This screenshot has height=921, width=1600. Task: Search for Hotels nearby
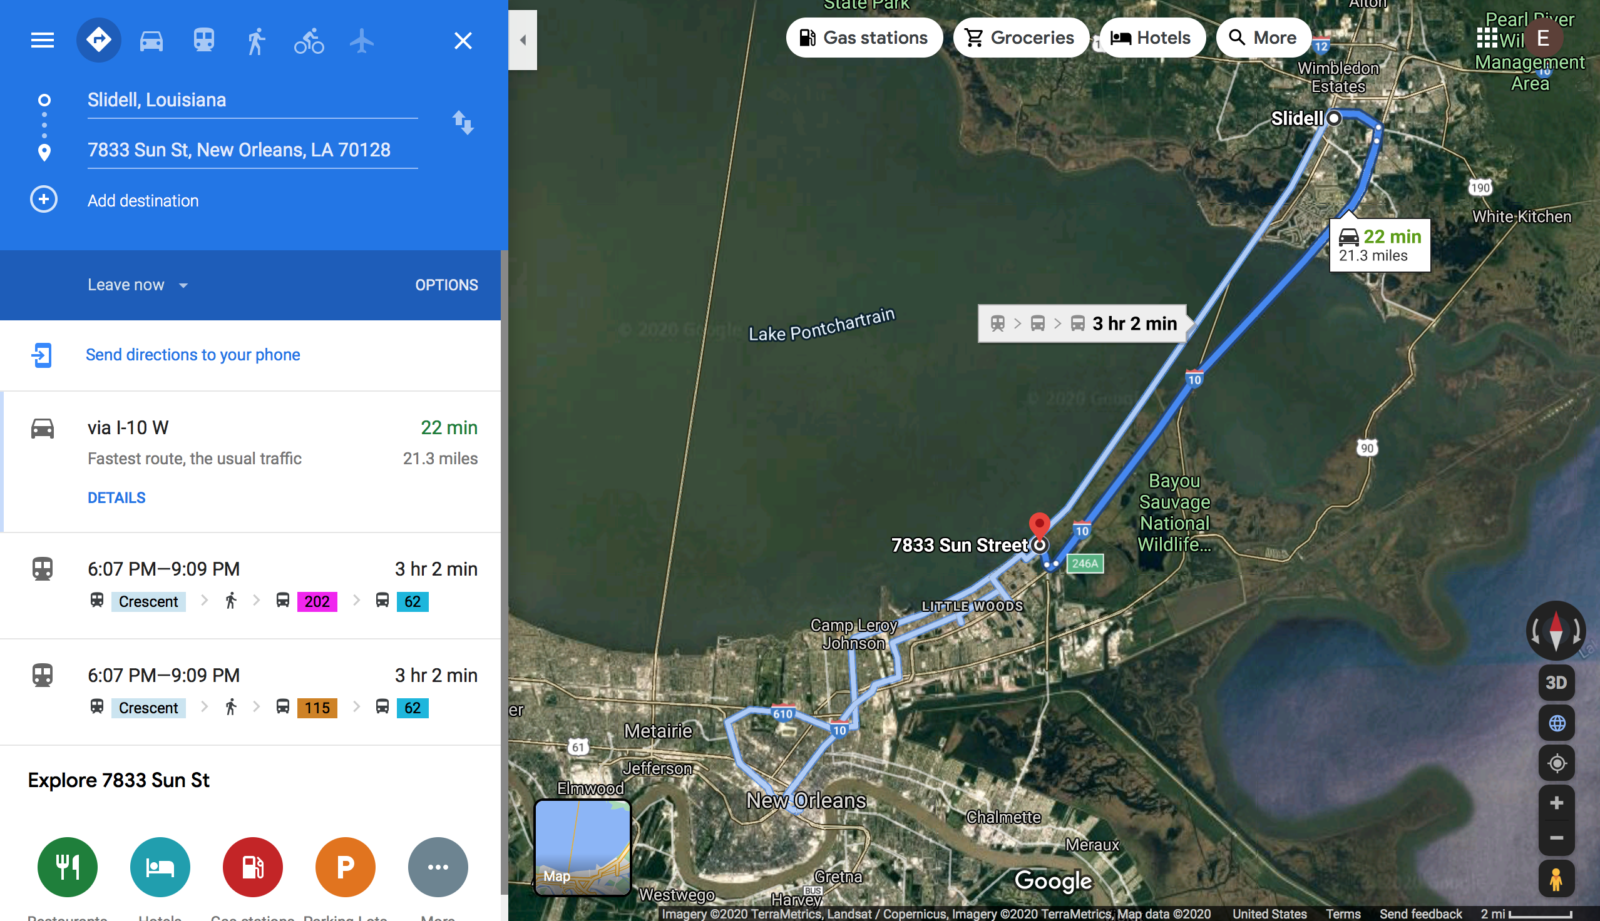pyautogui.click(x=1151, y=38)
